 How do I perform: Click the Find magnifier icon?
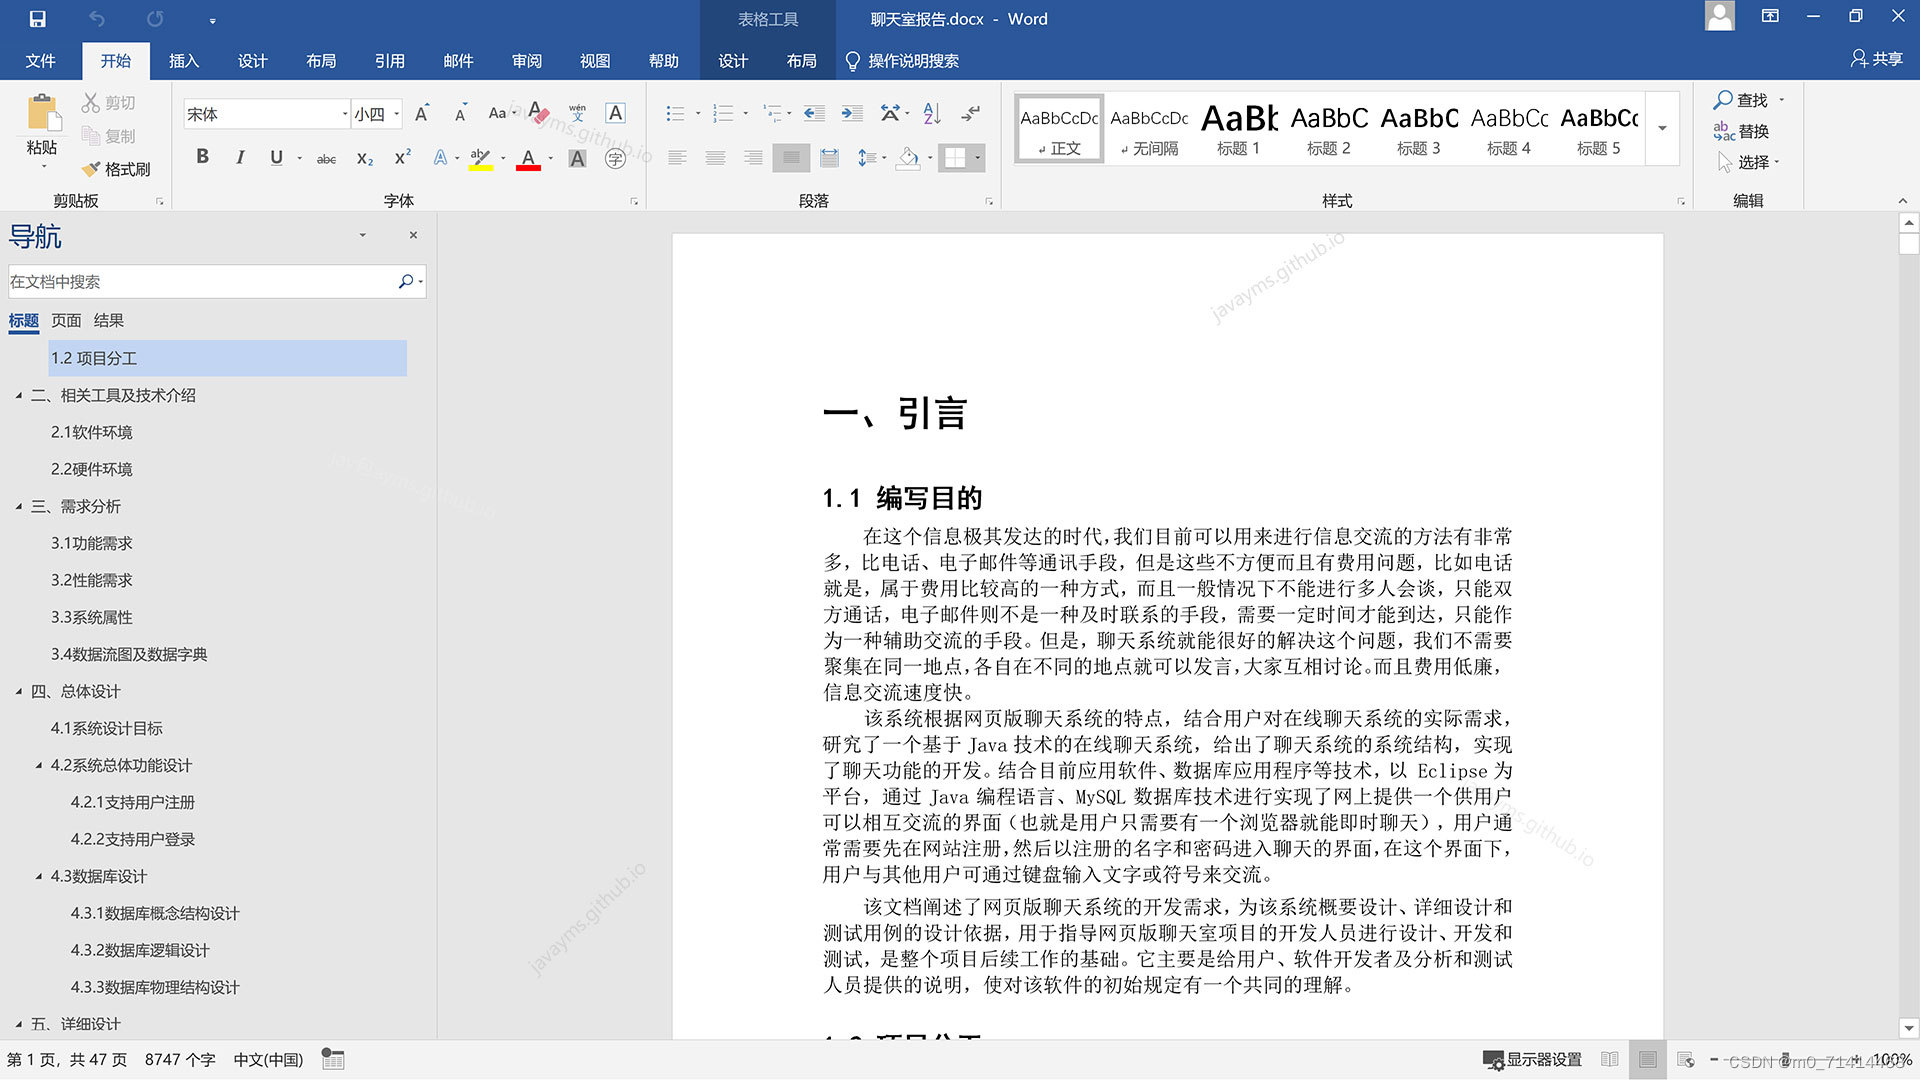[x=1723, y=100]
